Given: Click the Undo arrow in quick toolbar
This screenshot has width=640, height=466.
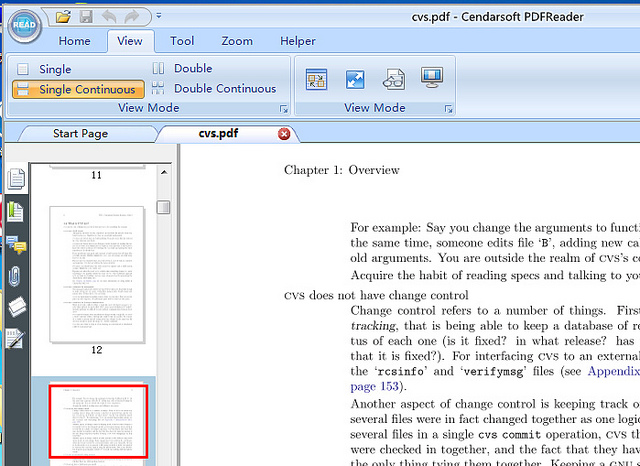Looking at the screenshot, I should click(109, 17).
